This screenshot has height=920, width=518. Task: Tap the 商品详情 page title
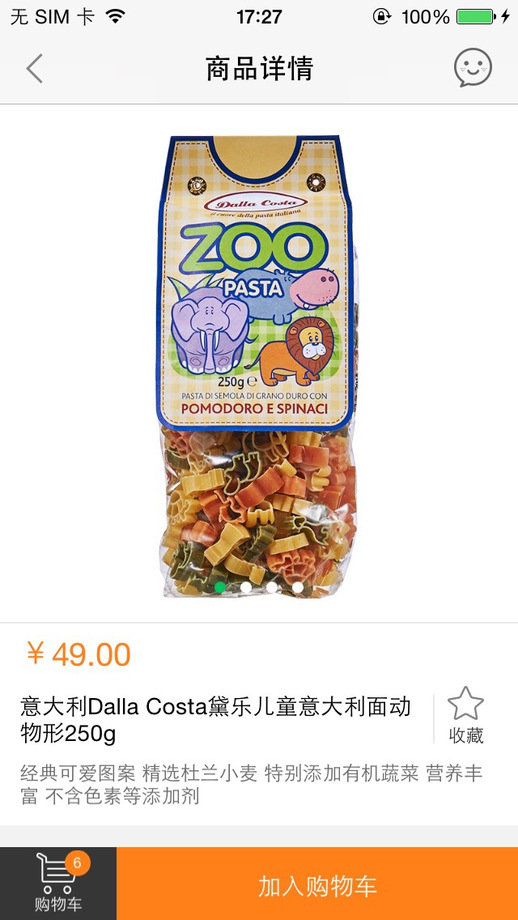pyautogui.click(x=259, y=68)
